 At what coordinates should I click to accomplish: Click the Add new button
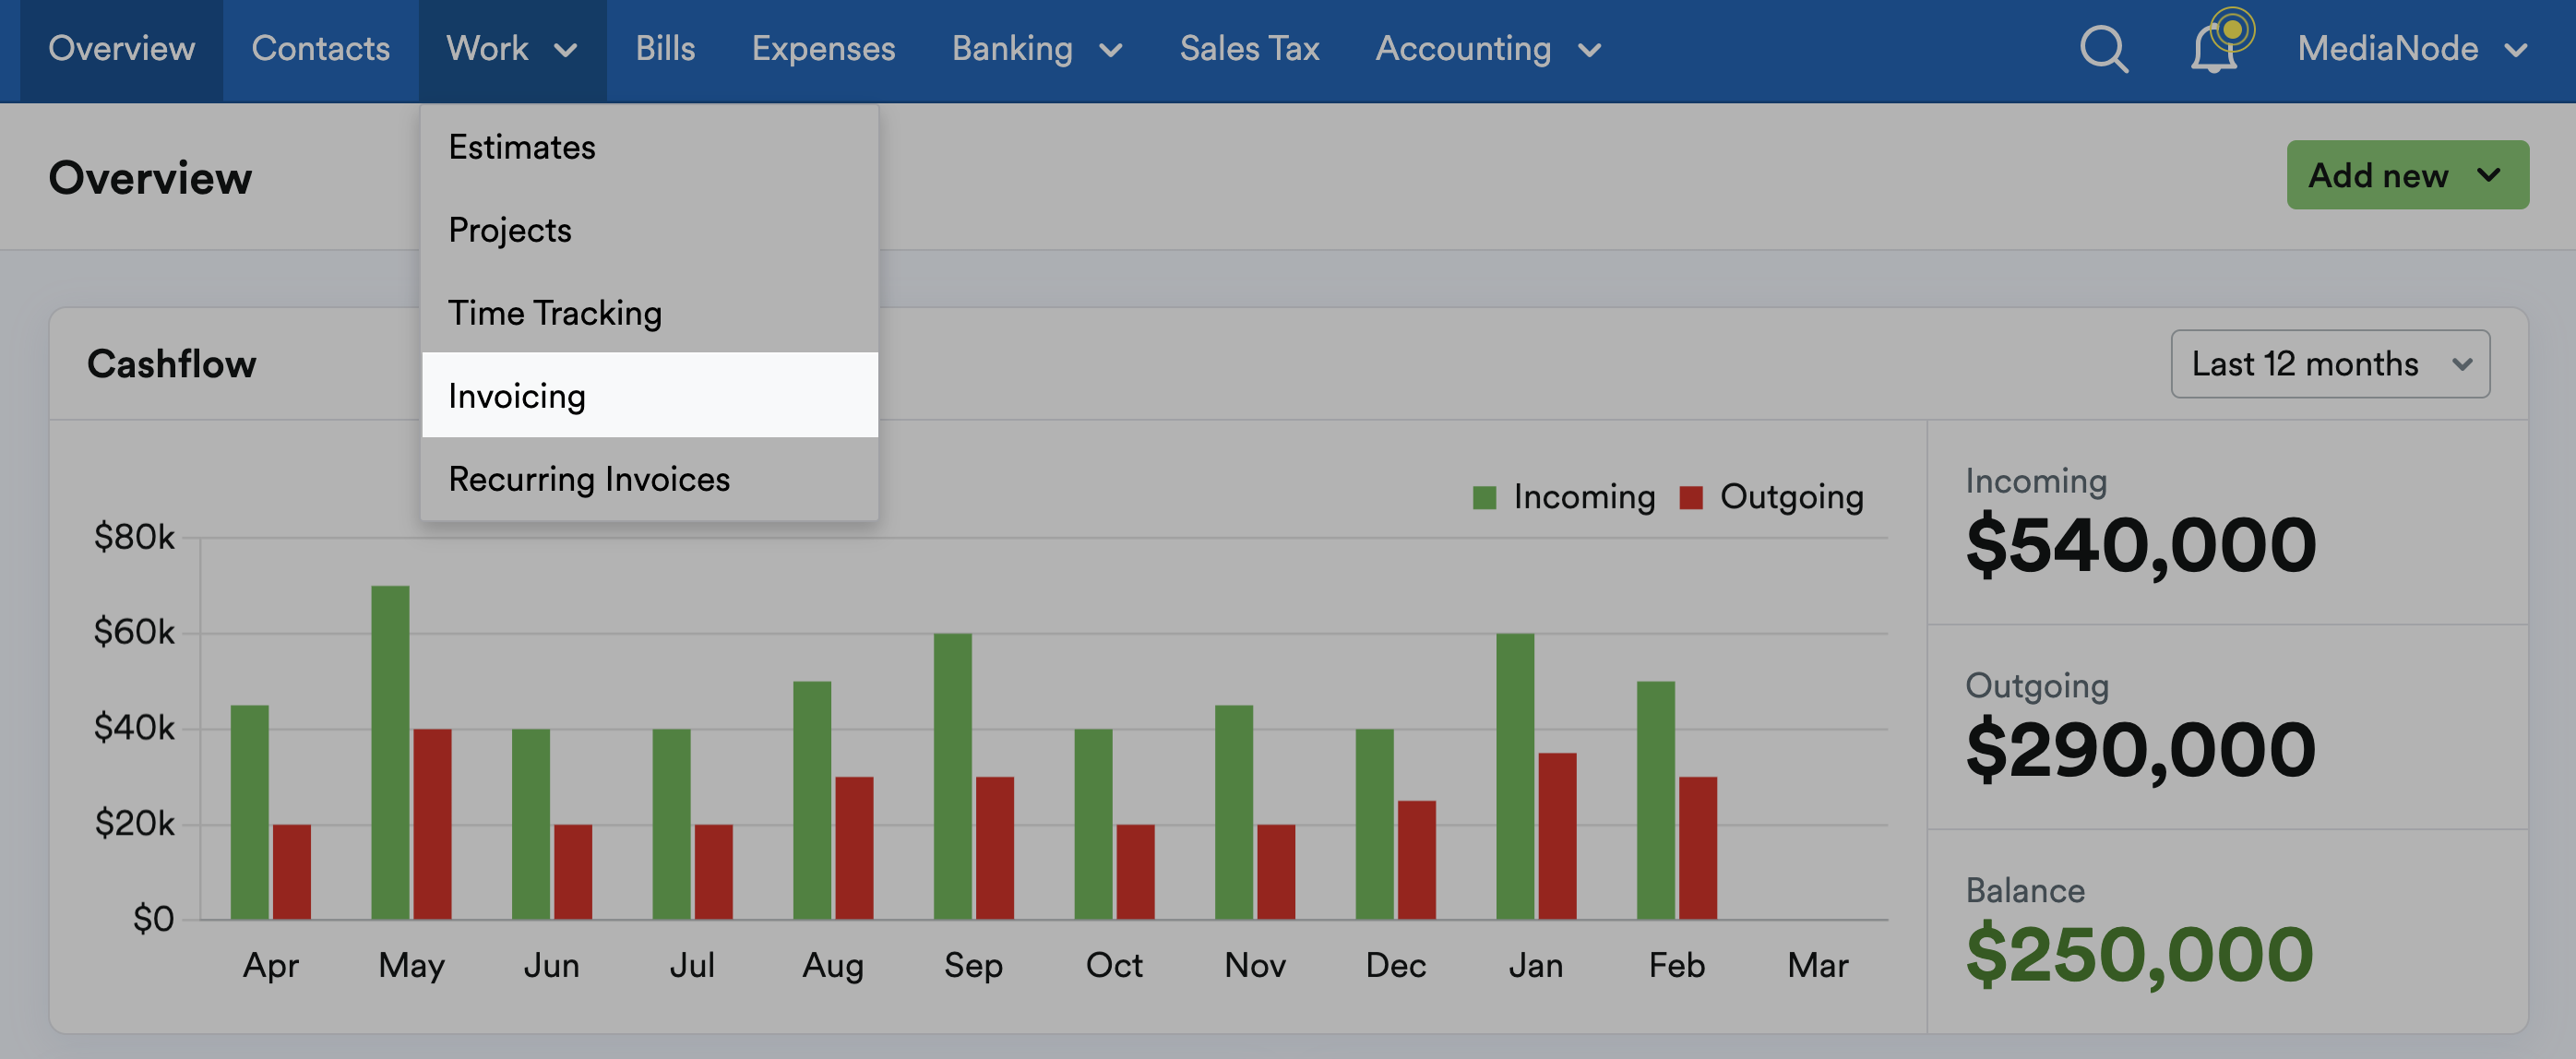coord(2380,175)
